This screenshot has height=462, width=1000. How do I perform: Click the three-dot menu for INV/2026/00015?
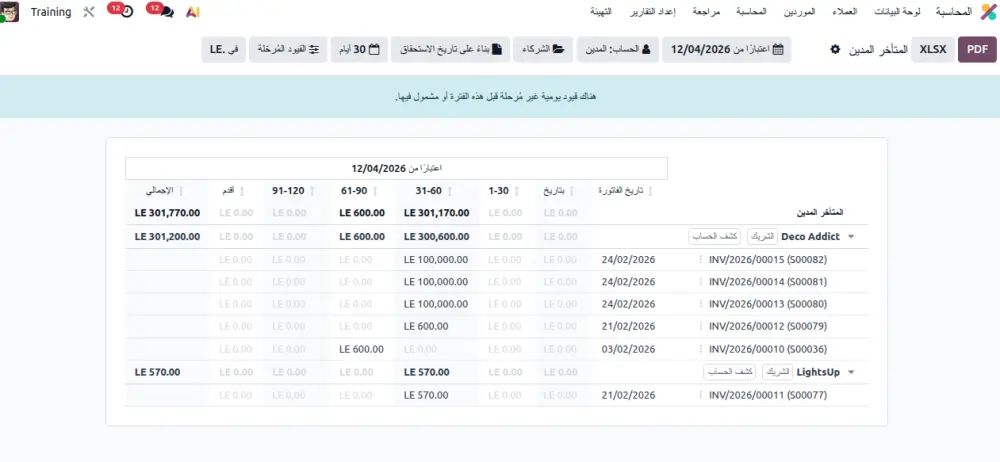click(x=700, y=260)
